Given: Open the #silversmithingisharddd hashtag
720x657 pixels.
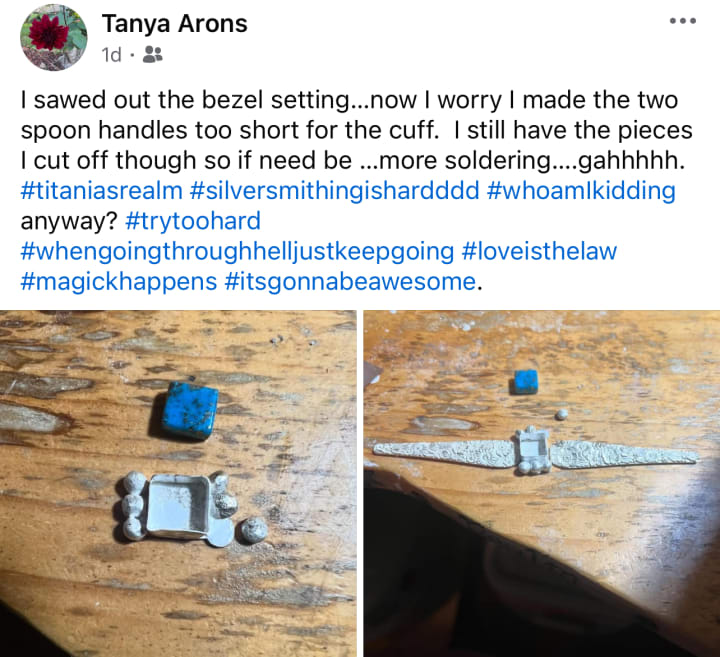Looking at the screenshot, I should tap(334, 191).
